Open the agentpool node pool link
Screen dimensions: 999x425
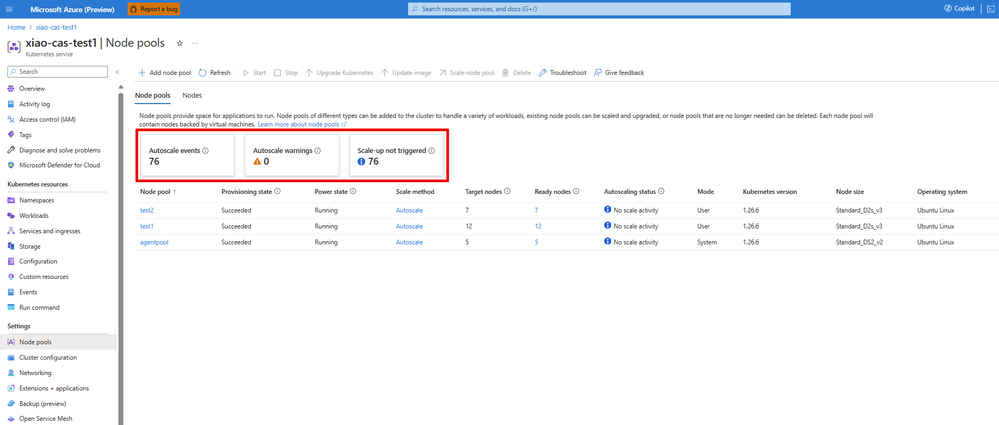point(154,242)
